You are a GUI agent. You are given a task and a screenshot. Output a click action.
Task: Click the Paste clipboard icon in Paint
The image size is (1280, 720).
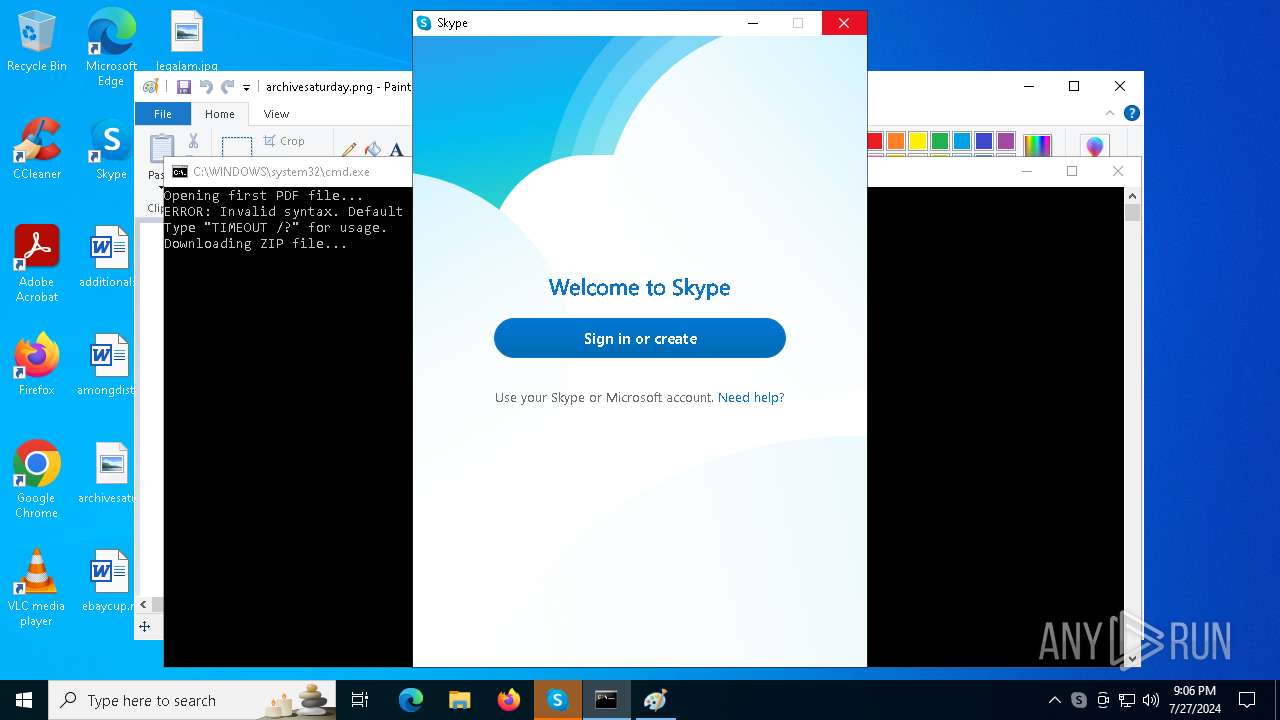tap(162, 146)
